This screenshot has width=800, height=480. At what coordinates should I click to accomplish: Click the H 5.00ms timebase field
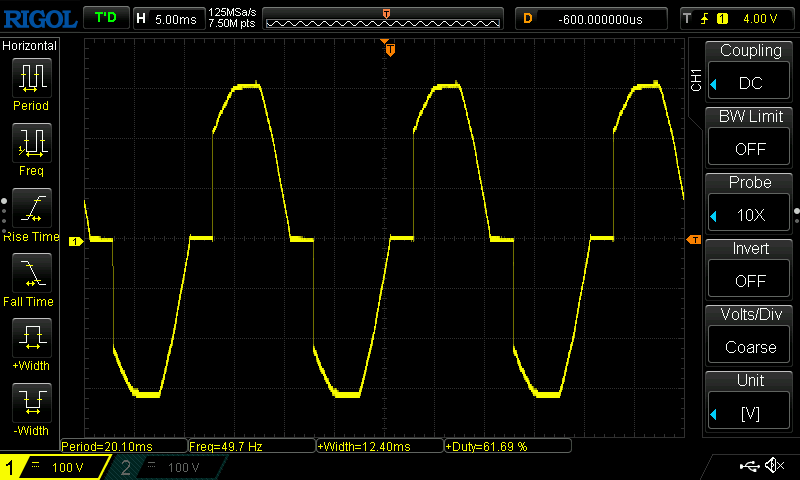[169, 19]
